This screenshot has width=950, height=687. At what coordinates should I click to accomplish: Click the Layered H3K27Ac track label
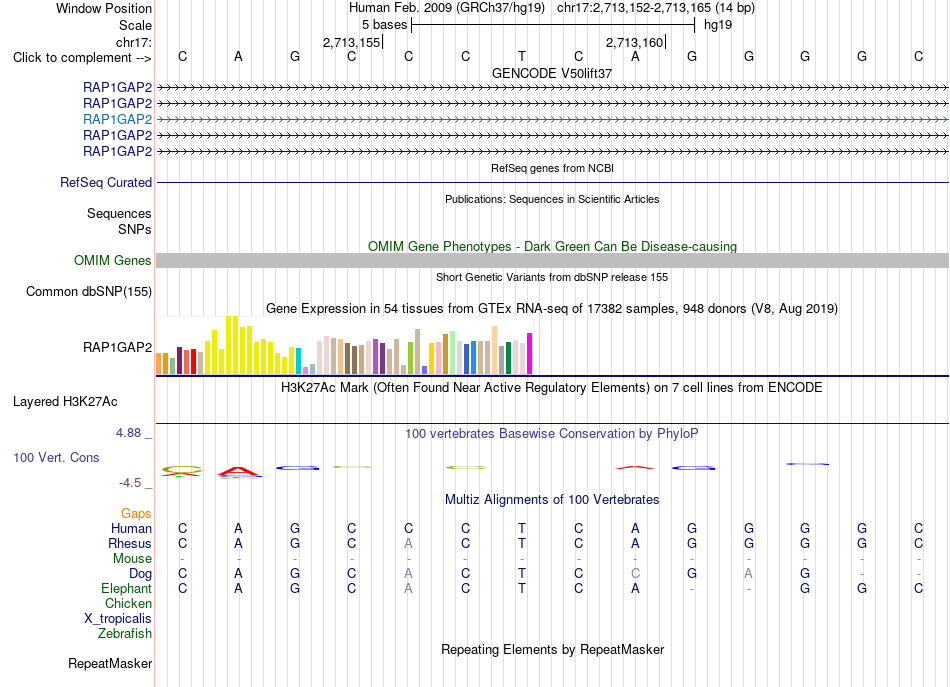coord(65,402)
